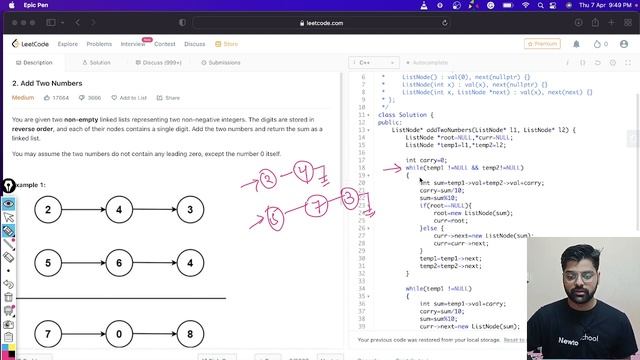Switch to the Submissions tab
Viewport: 640px width, 360px height.
click(221, 62)
